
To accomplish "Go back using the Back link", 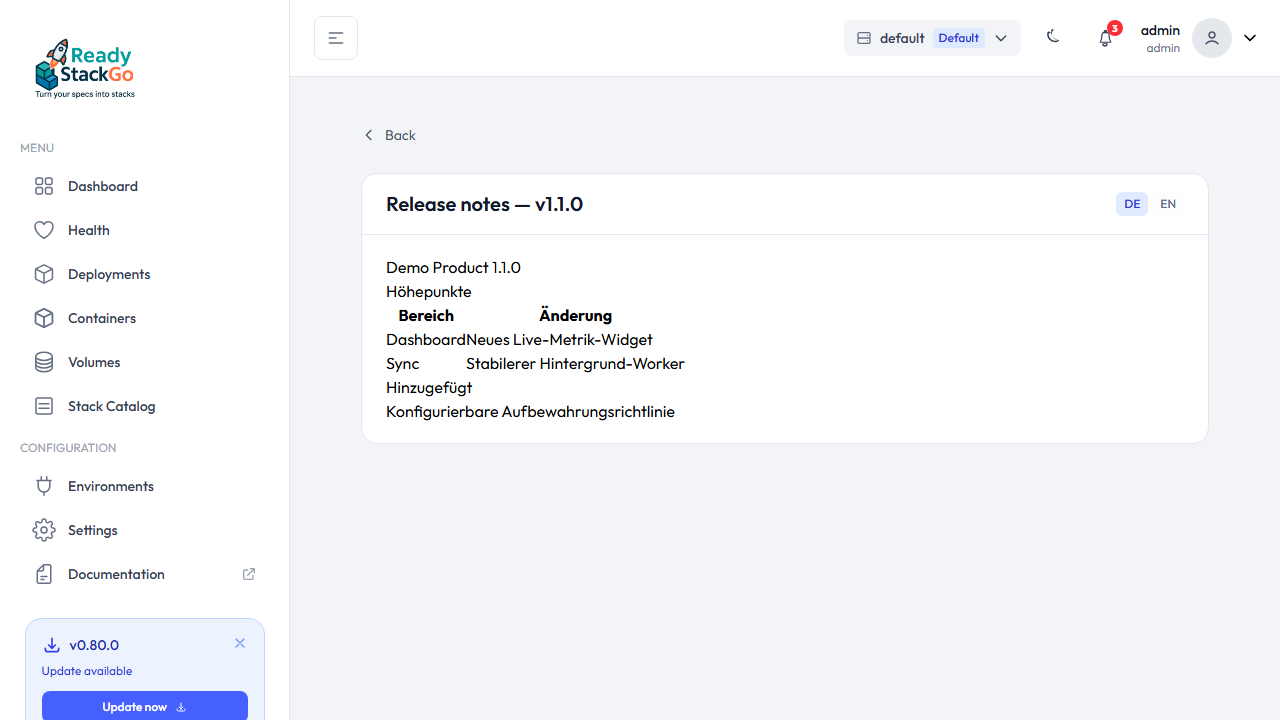I will pyautogui.click(x=389, y=135).
